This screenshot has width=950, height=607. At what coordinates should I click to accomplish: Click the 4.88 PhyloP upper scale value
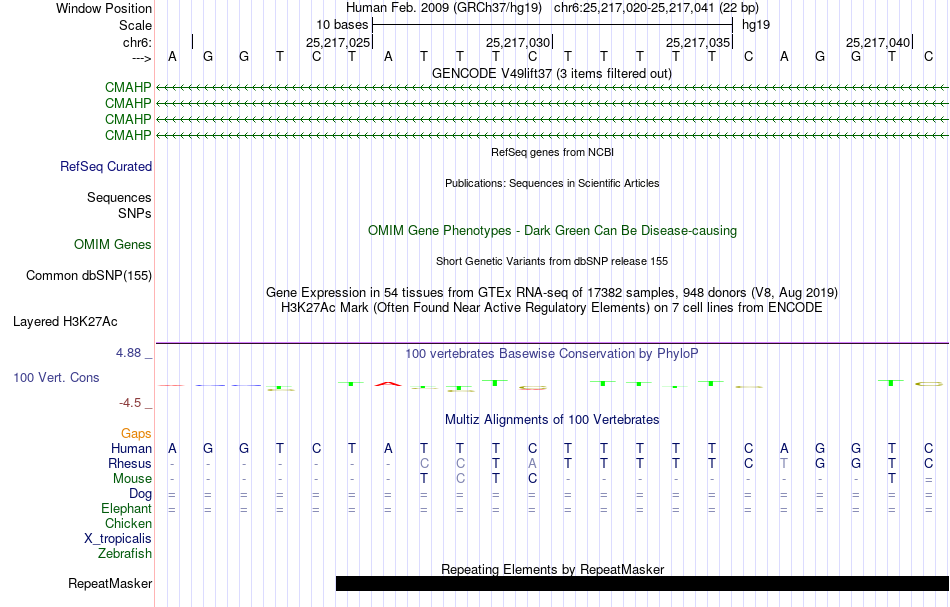tap(128, 353)
